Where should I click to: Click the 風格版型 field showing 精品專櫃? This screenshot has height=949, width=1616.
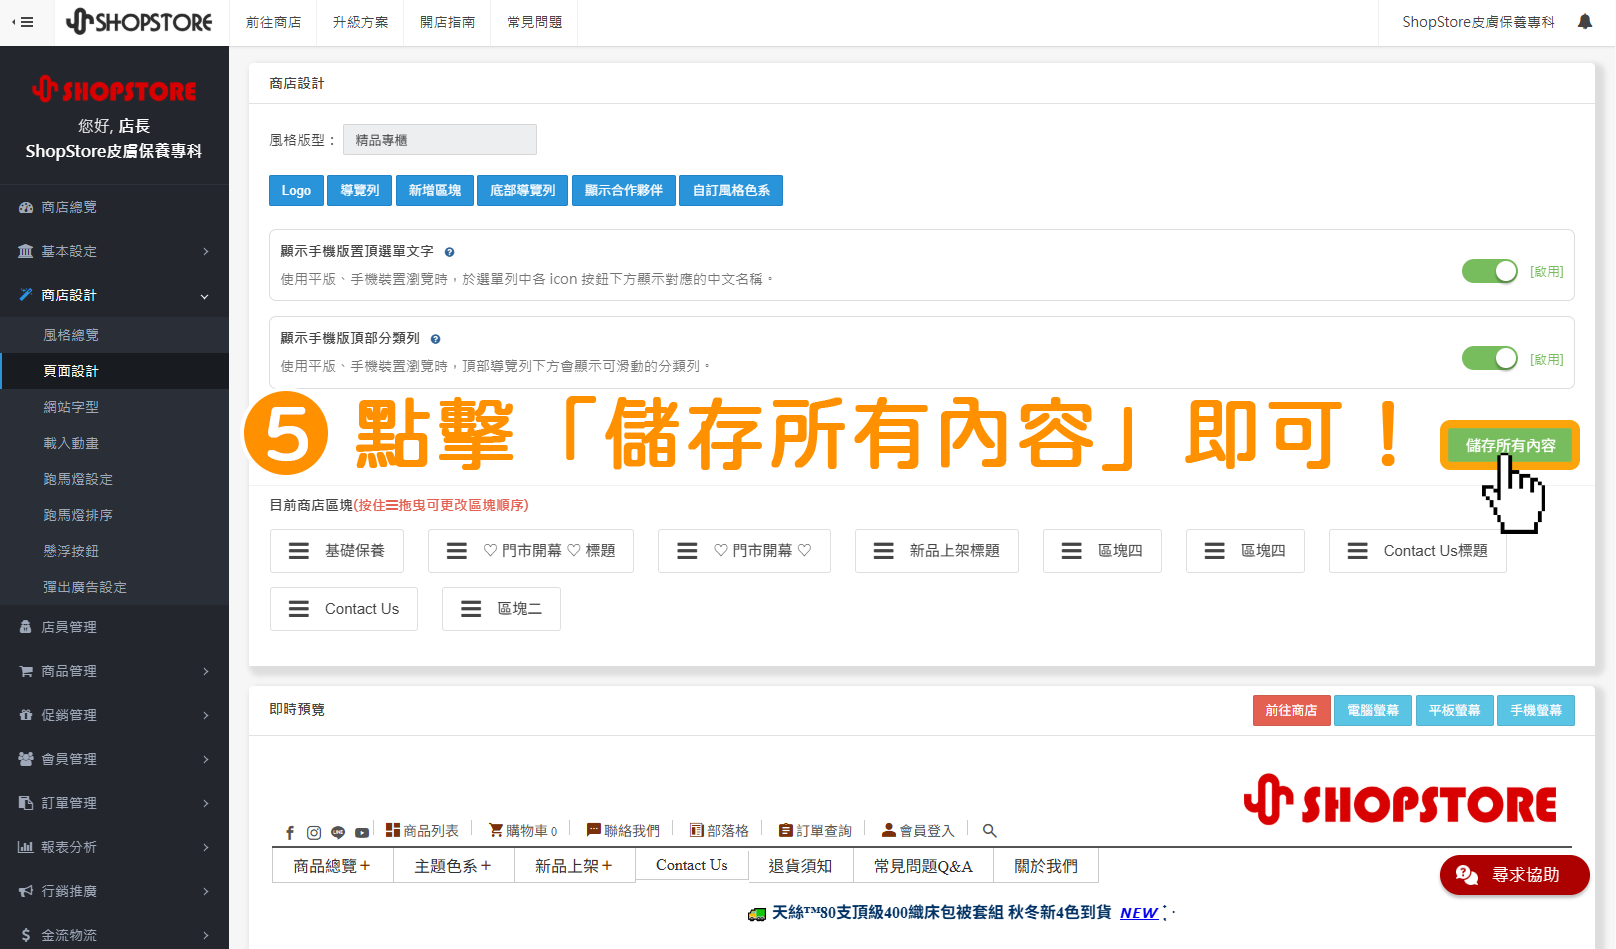tap(440, 140)
